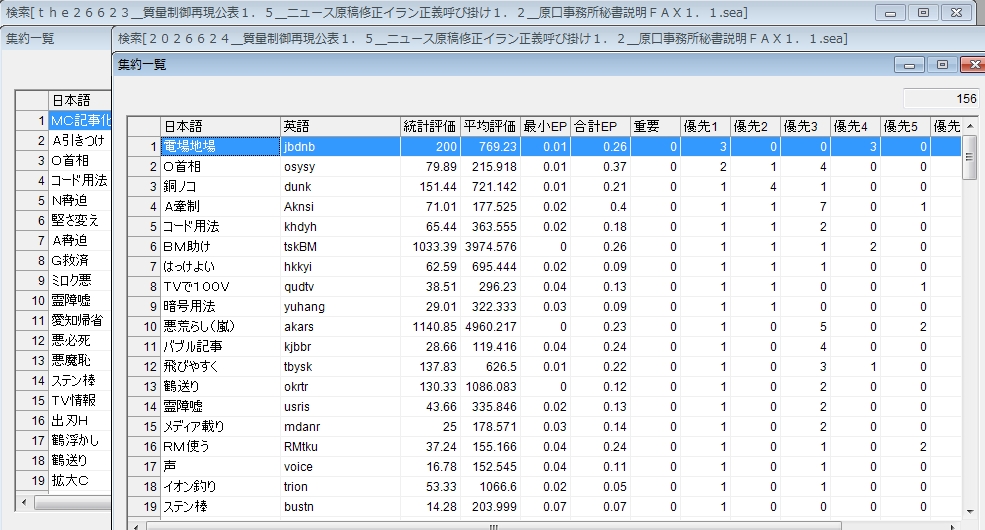Image resolution: width=985 pixels, height=530 pixels.
Task: Select 堅さ変え in back window list
Action: tap(80, 220)
